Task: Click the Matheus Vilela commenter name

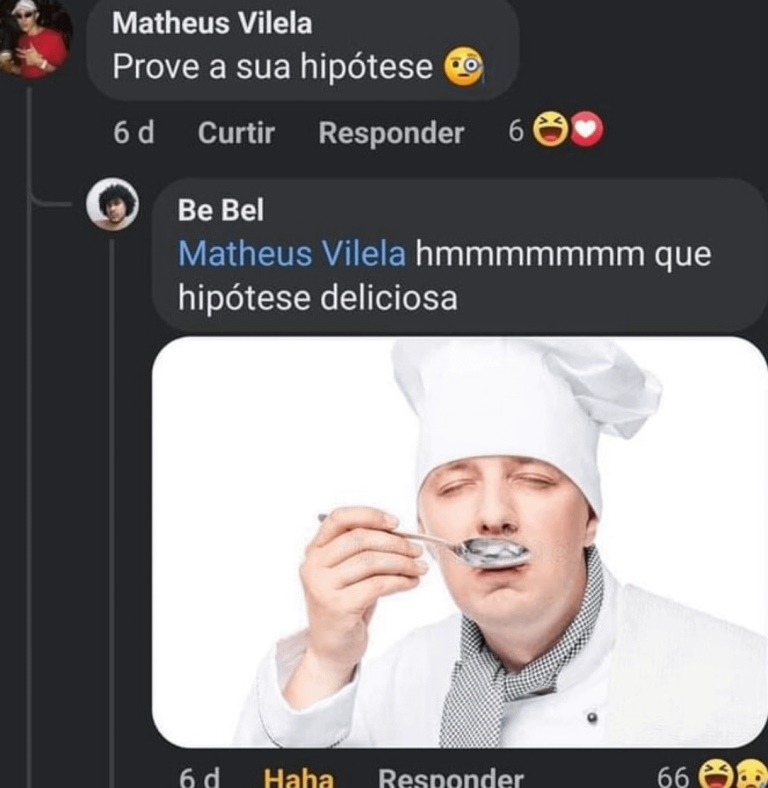Action: pos(212,23)
